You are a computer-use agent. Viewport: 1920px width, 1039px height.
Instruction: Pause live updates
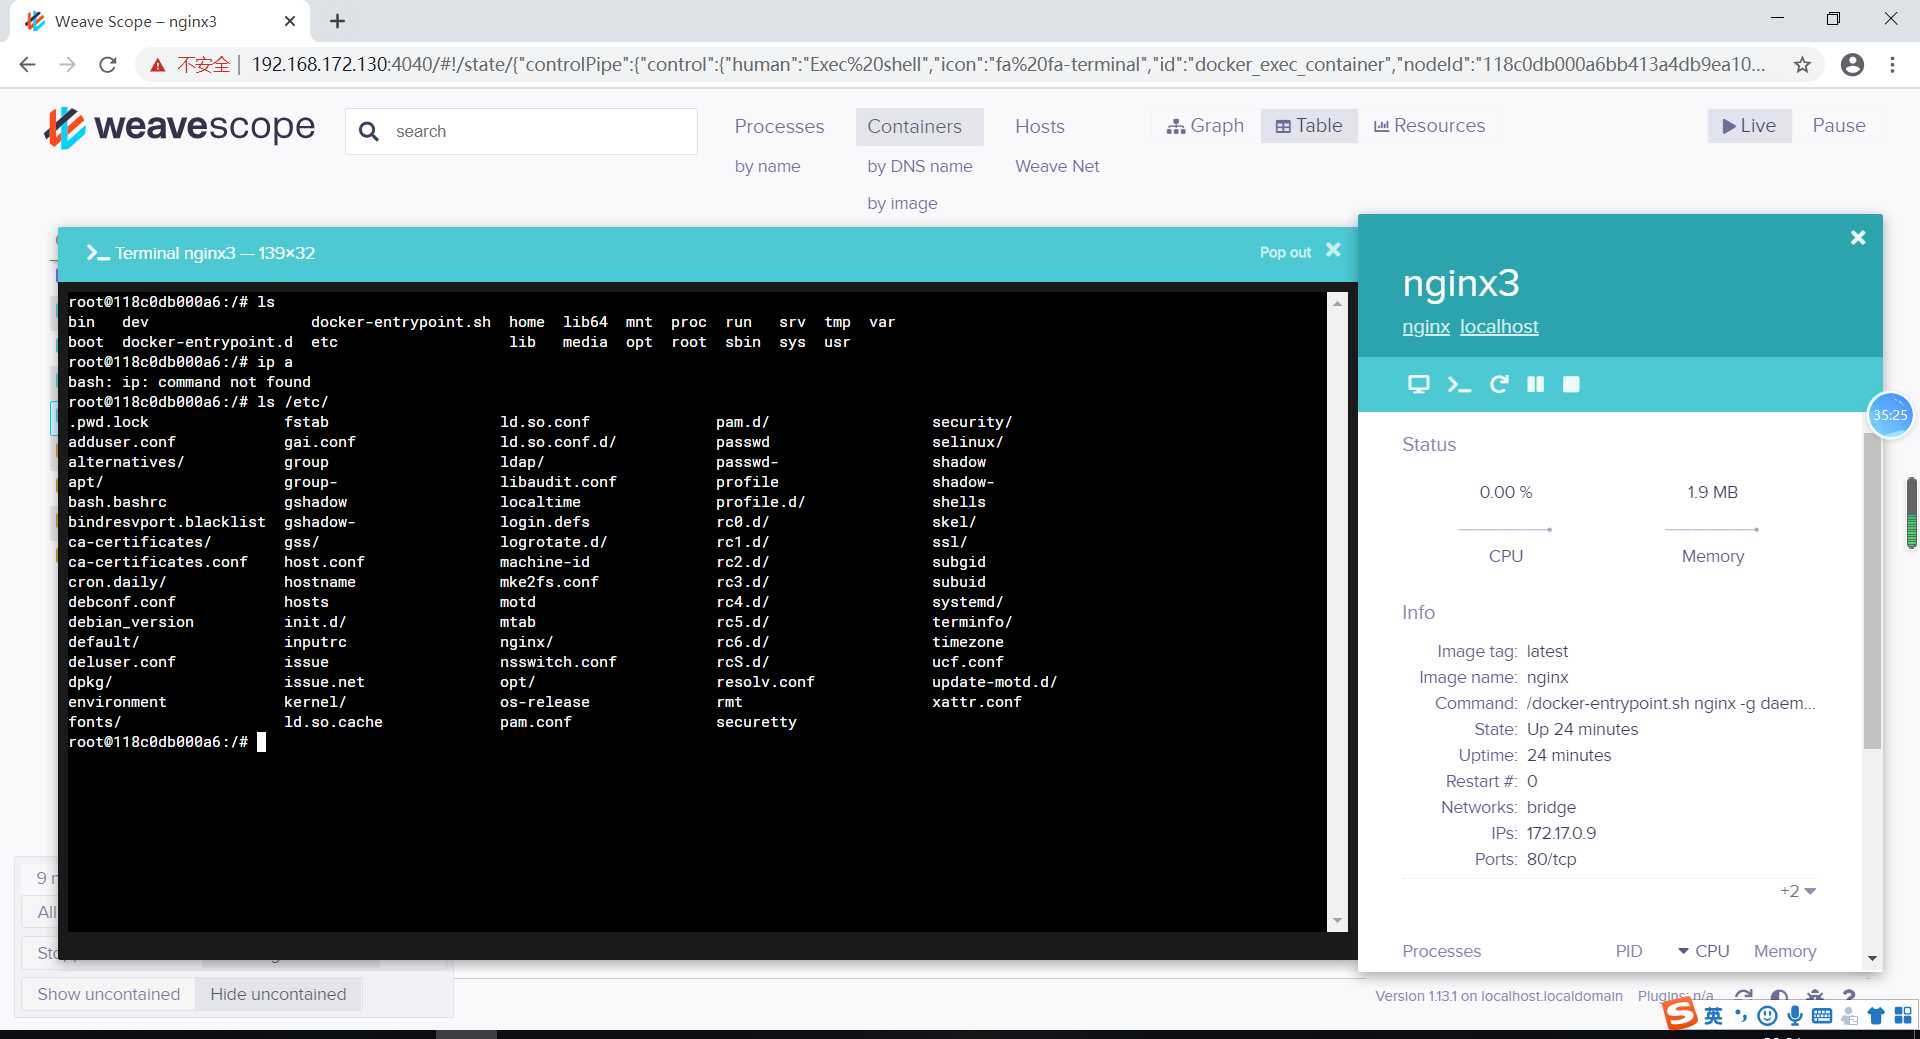point(1838,125)
